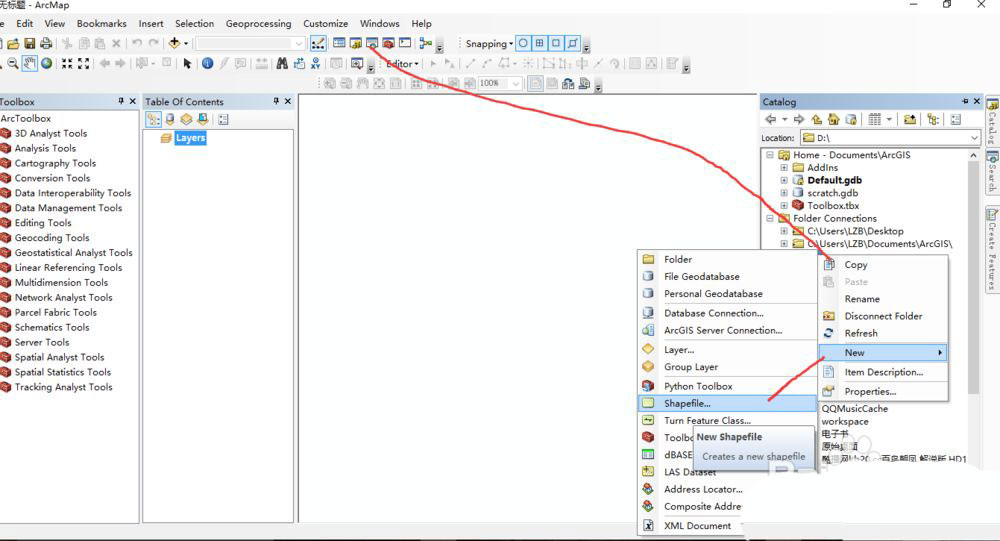Click the Go To XY tool
The height and width of the screenshot is (541, 1000).
click(x=315, y=64)
